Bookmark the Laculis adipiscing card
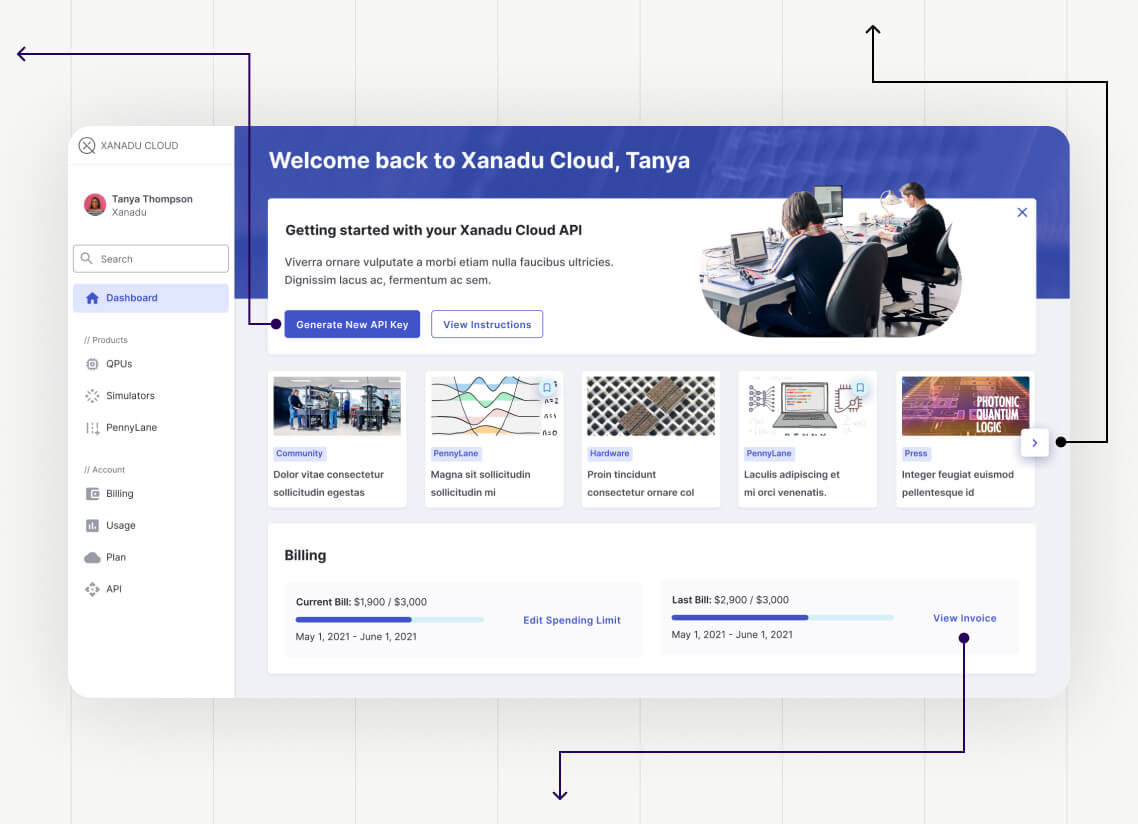The width and height of the screenshot is (1138, 824). point(860,388)
